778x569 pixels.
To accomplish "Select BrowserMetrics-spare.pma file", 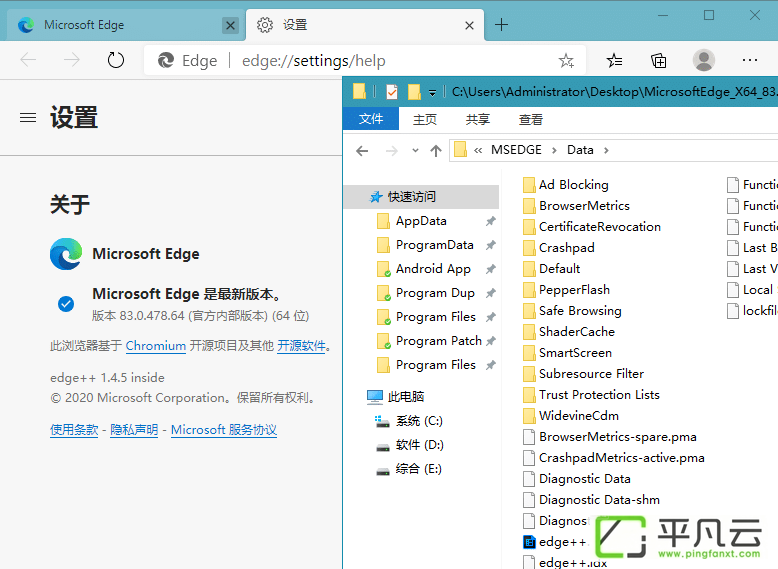I will point(610,437).
